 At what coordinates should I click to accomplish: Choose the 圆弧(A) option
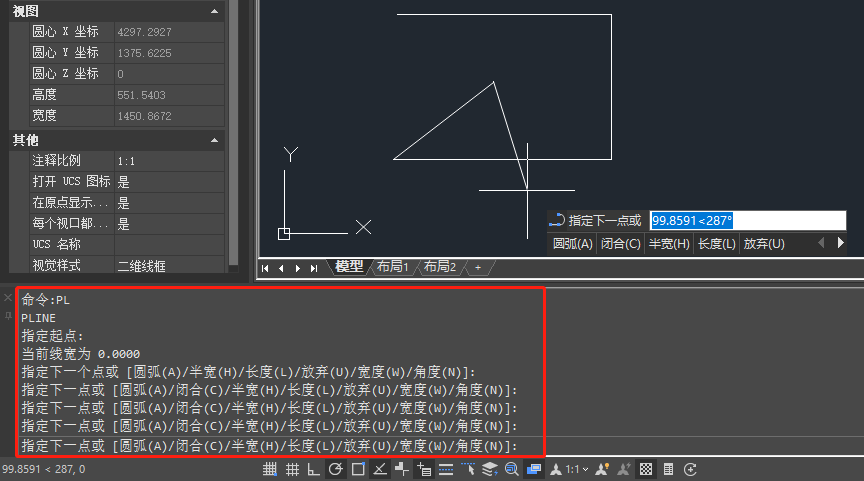573,244
